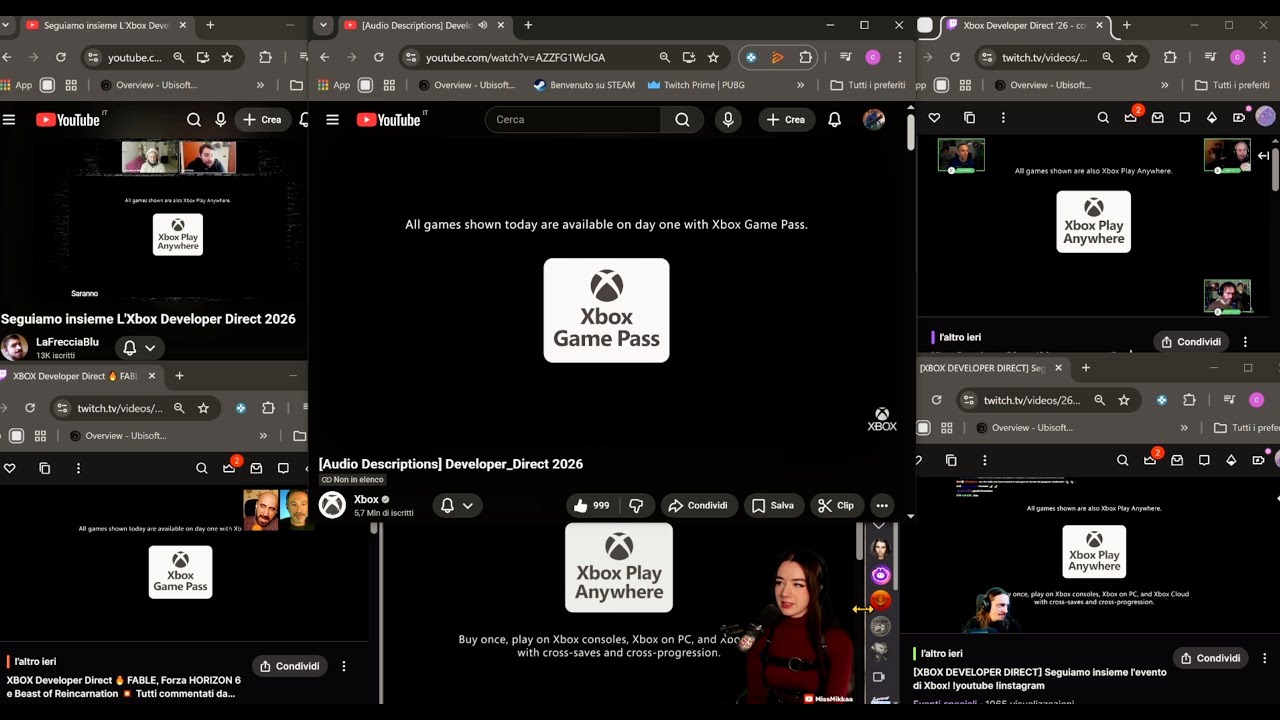
Task: Expand Xbox channel notification bell dropdown
Action: coord(467,506)
